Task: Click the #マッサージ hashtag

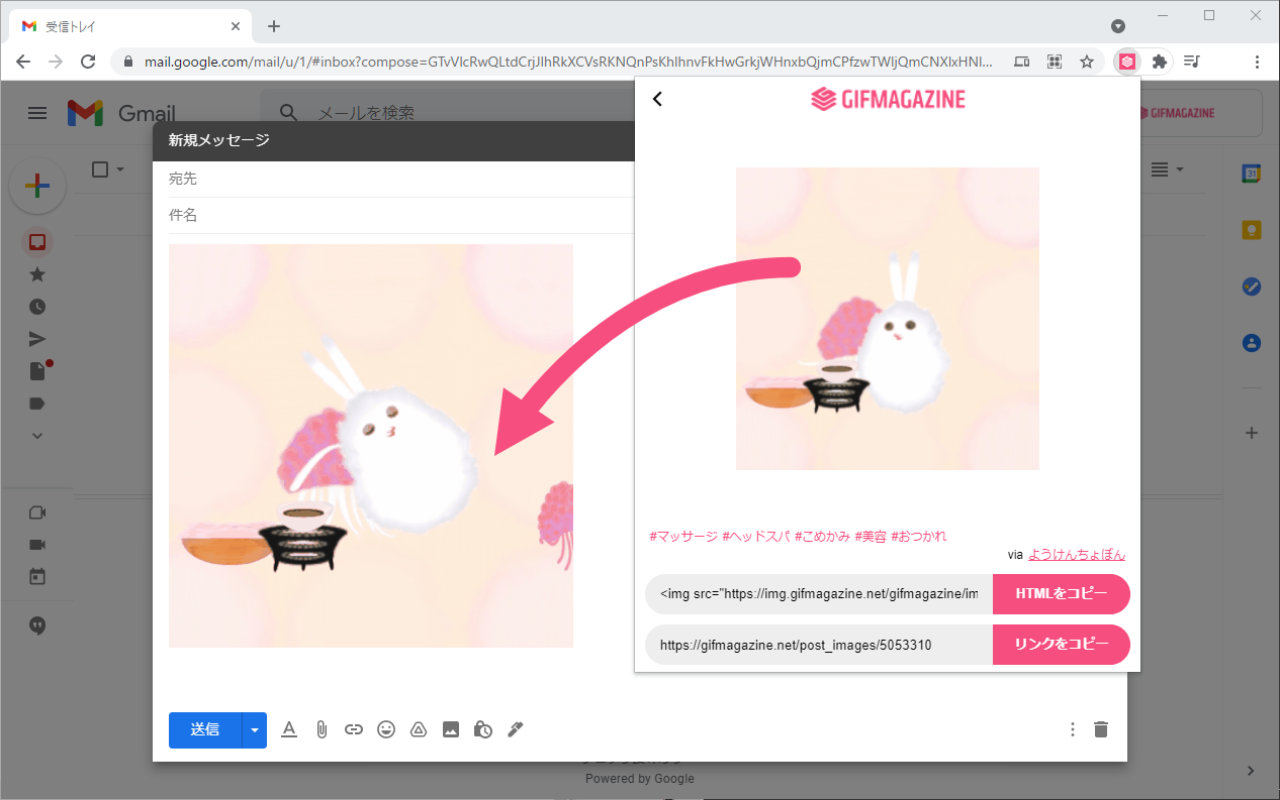Action: pos(683,536)
